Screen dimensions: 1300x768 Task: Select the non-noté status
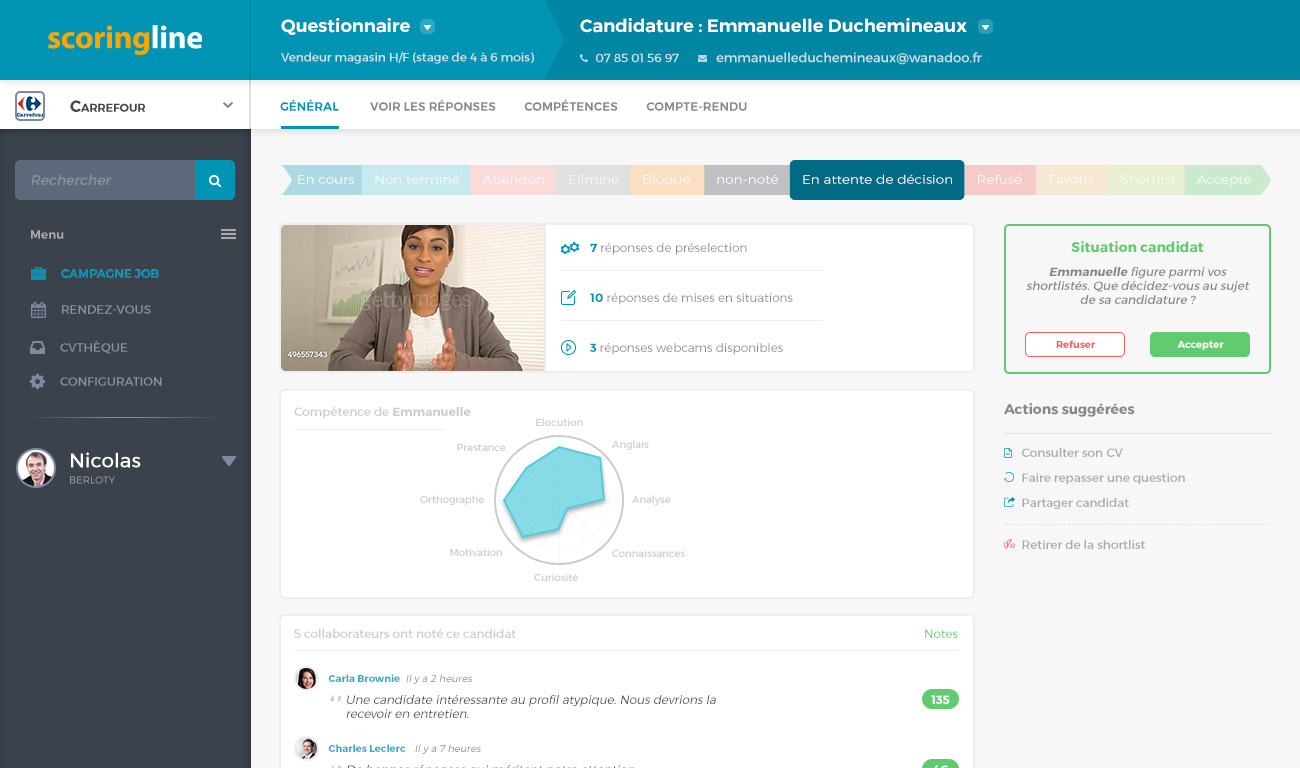[747, 180]
